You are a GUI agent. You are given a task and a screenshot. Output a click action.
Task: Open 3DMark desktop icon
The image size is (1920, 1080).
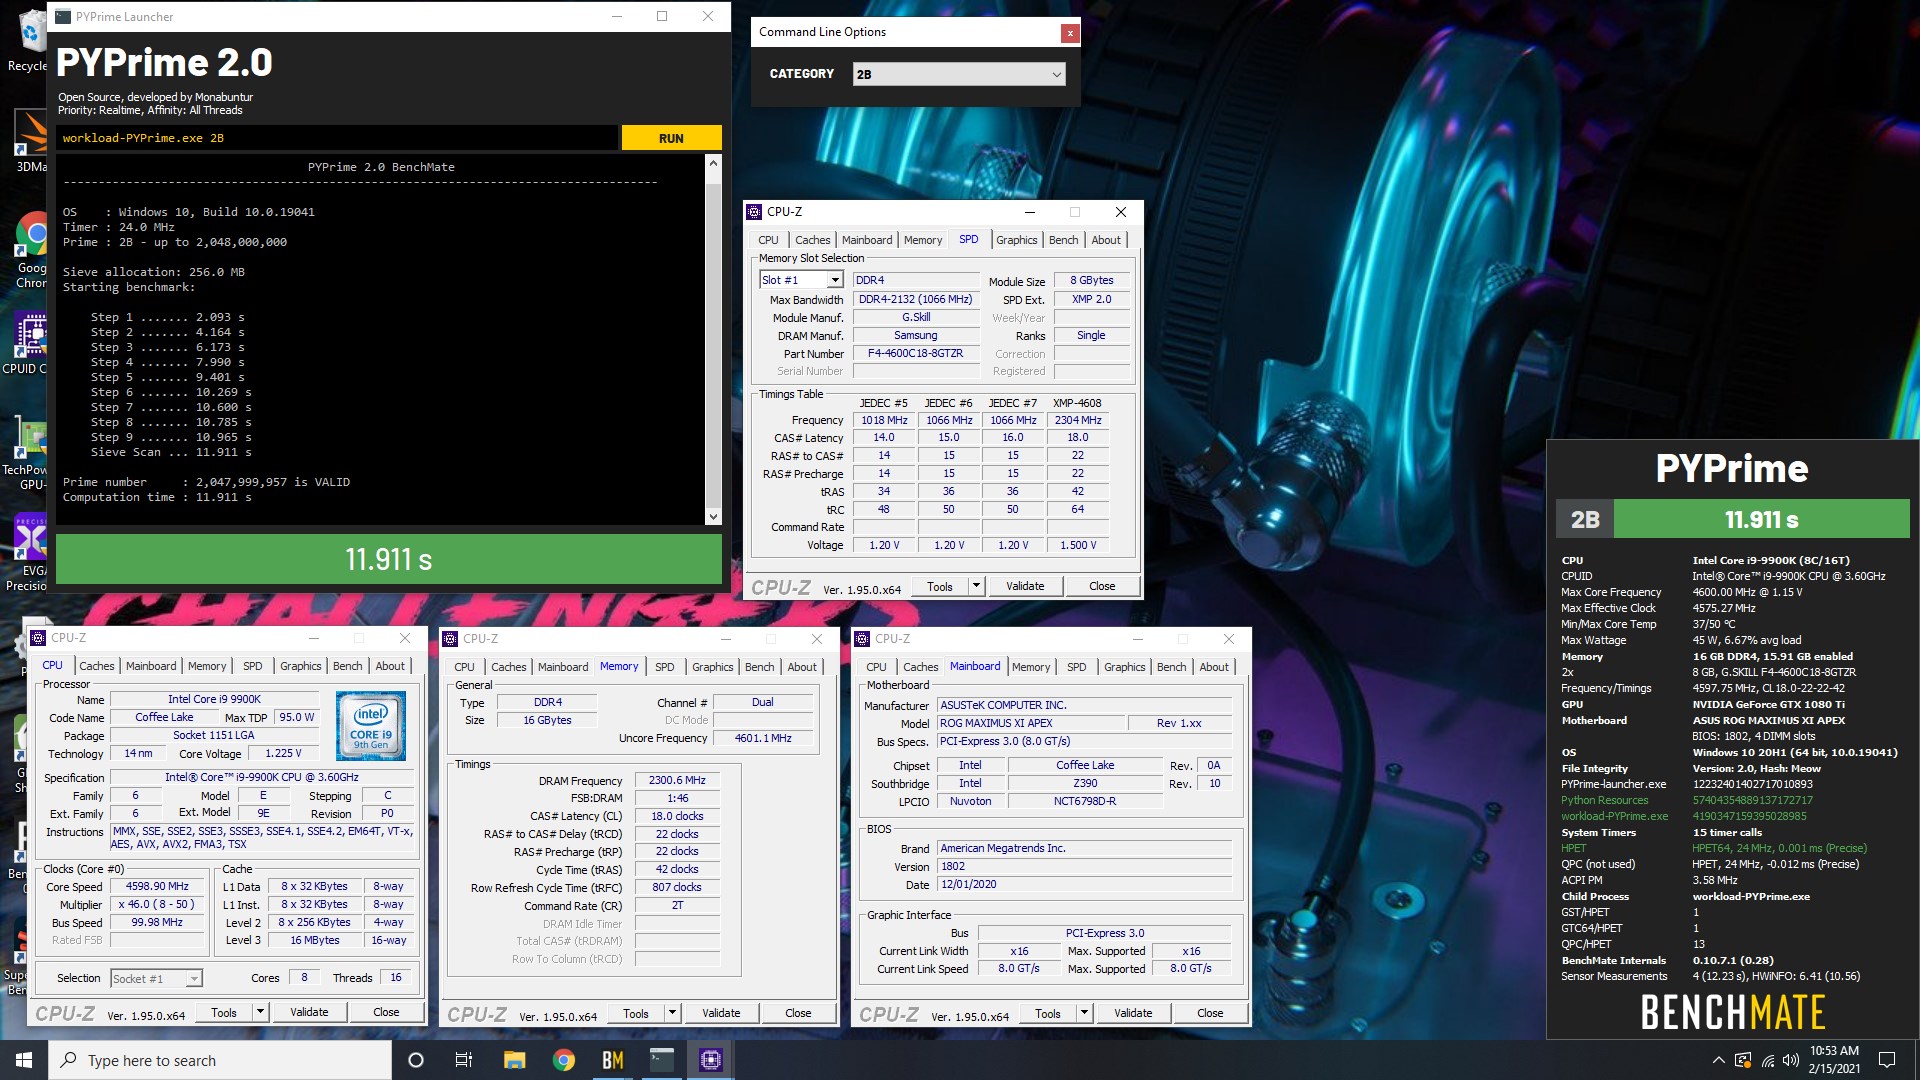(30, 140)
